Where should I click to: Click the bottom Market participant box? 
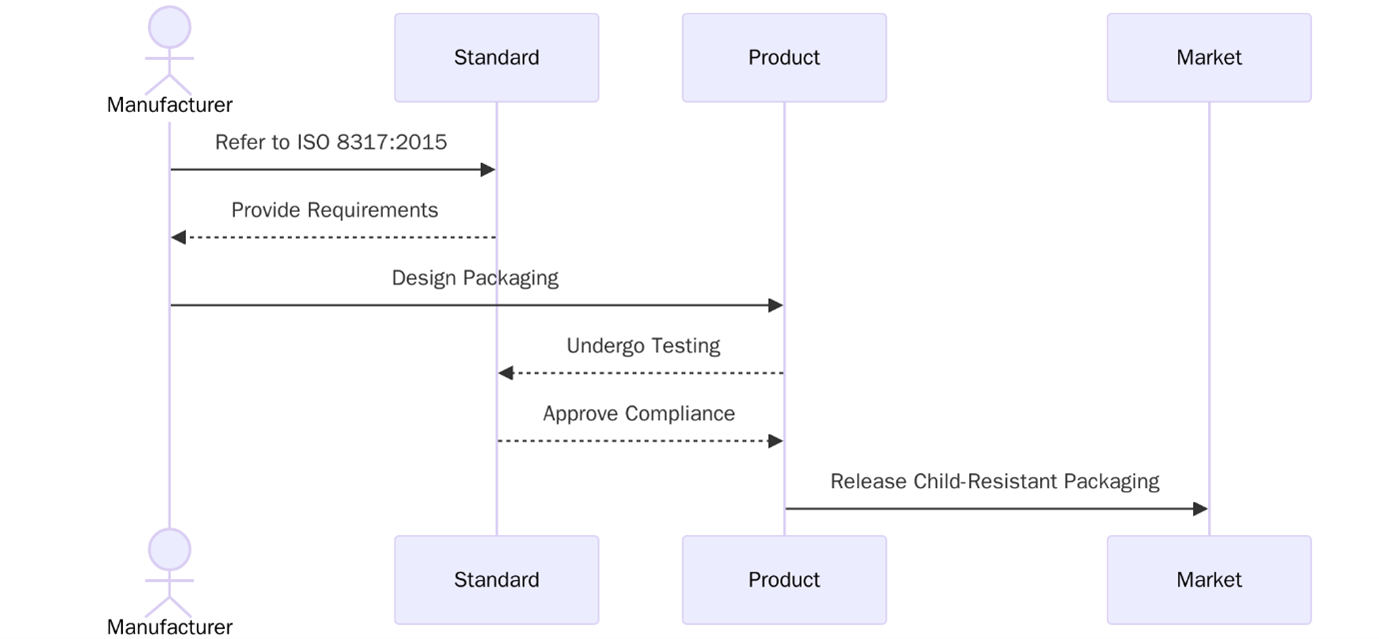click(x=1208, y=579)
